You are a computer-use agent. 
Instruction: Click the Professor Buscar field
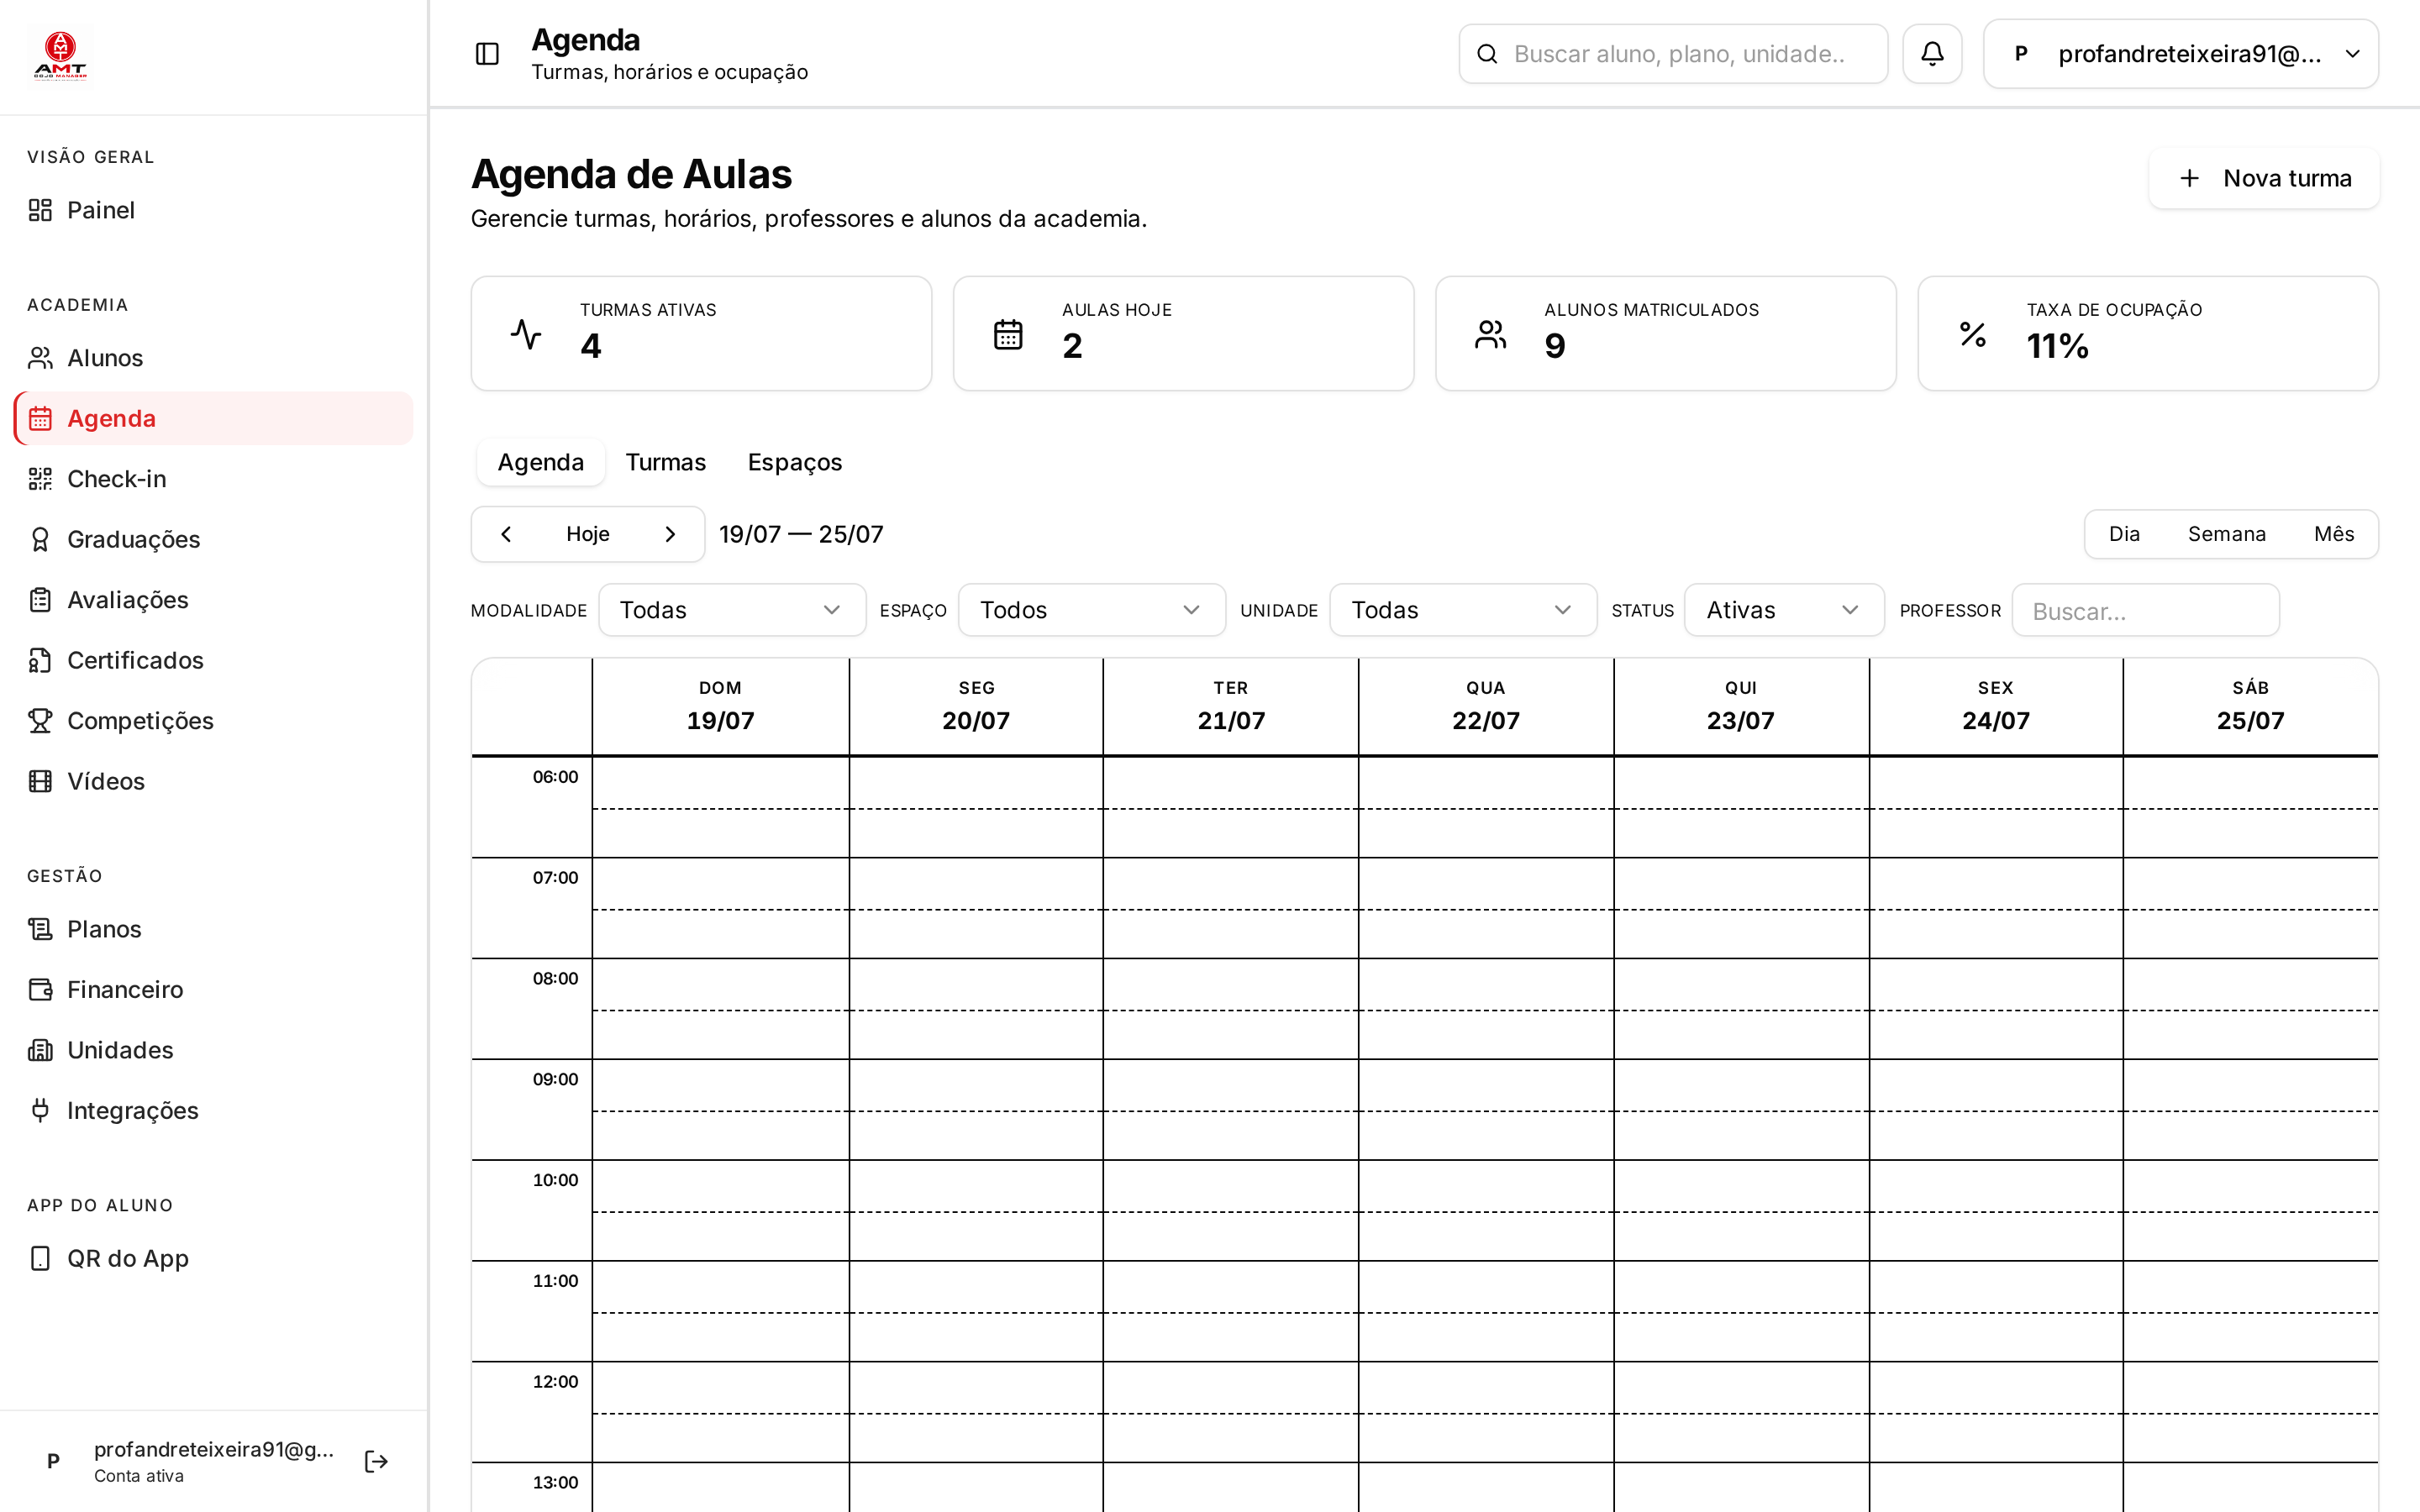click(x=2145, y=610)
